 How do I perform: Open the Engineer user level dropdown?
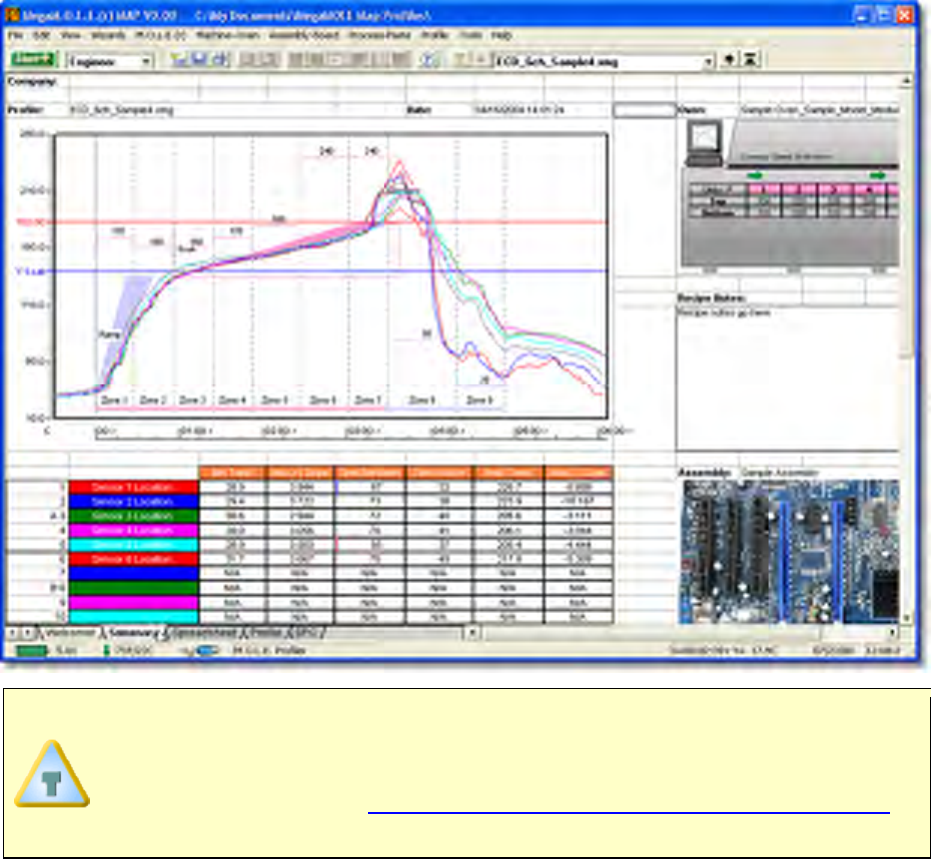tap(146, 61)
